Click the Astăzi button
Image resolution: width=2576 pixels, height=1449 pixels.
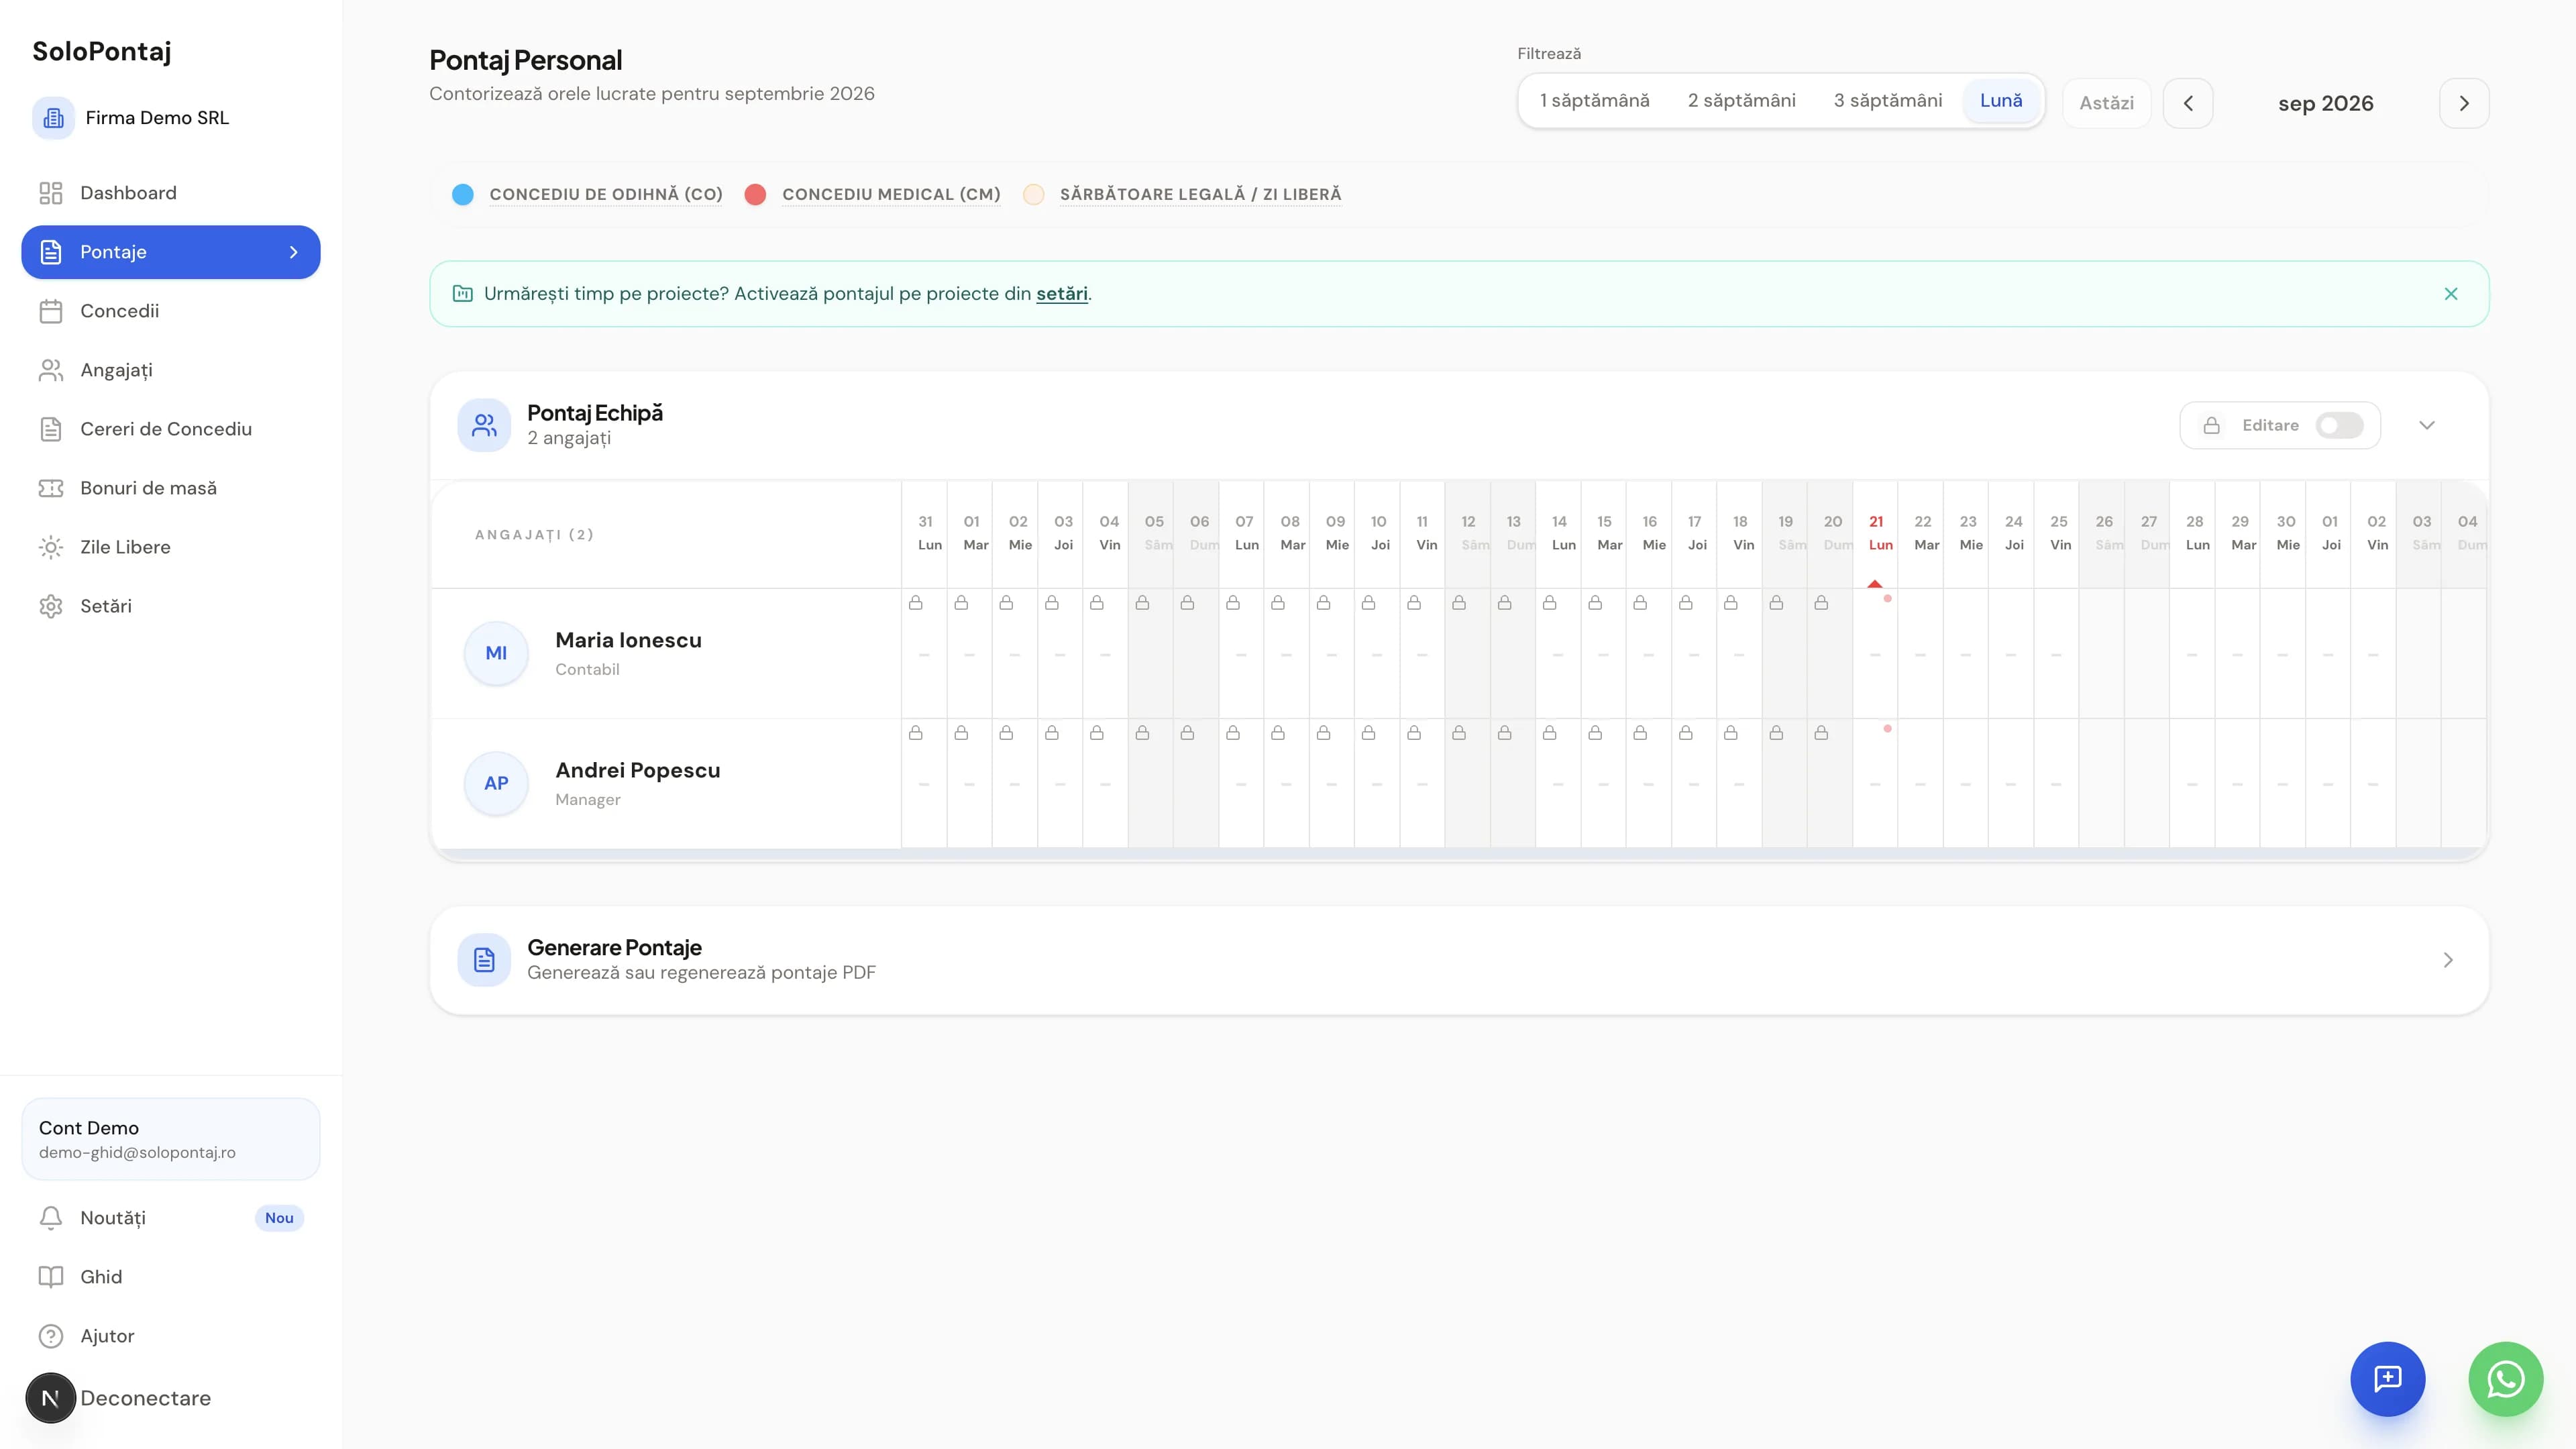coord(2106,103)
